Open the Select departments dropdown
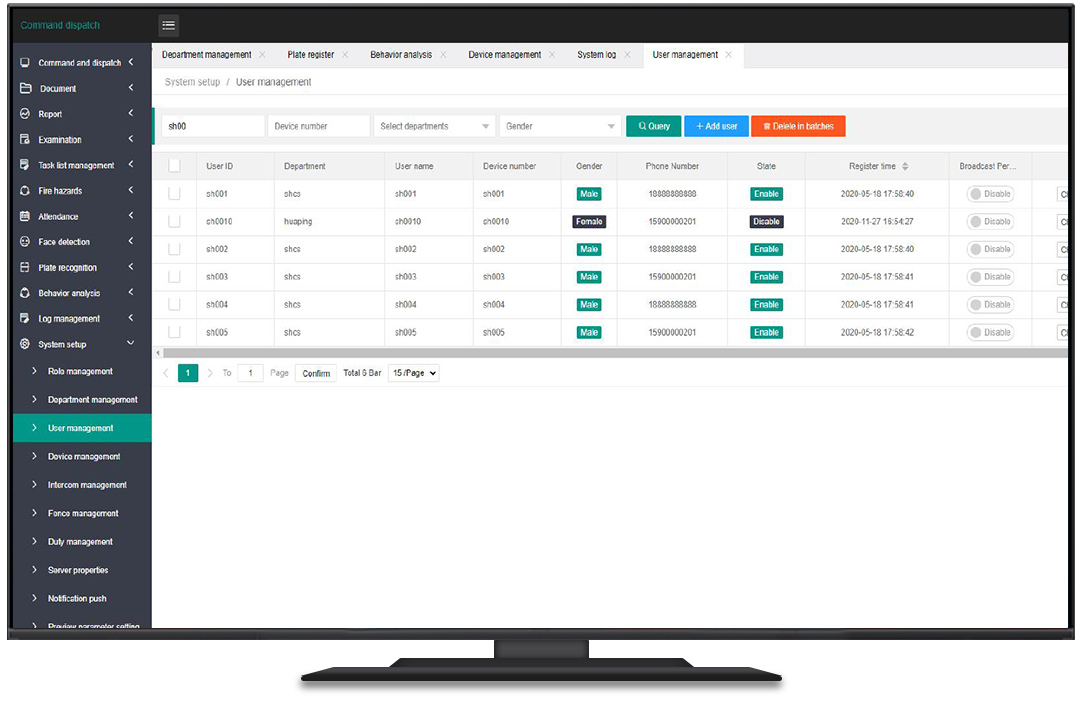The width and height of the screenshot is (1082, 721). tap(434, 126)
